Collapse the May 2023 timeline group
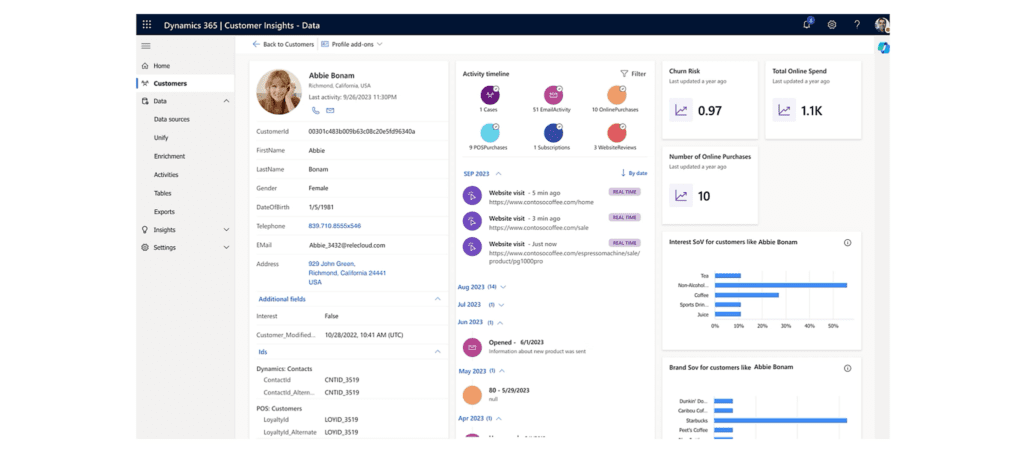Viewport: 1024px width, 454px height. coord(502,370)
